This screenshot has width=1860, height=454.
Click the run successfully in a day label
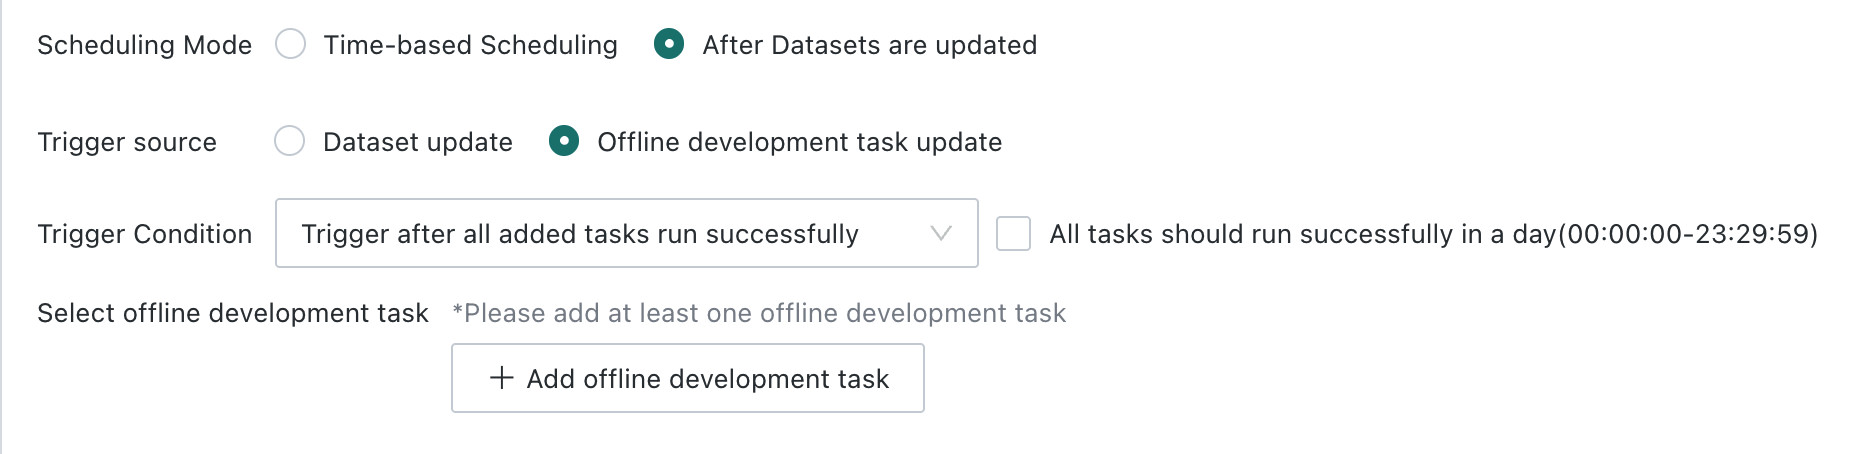coord(1433,234)
